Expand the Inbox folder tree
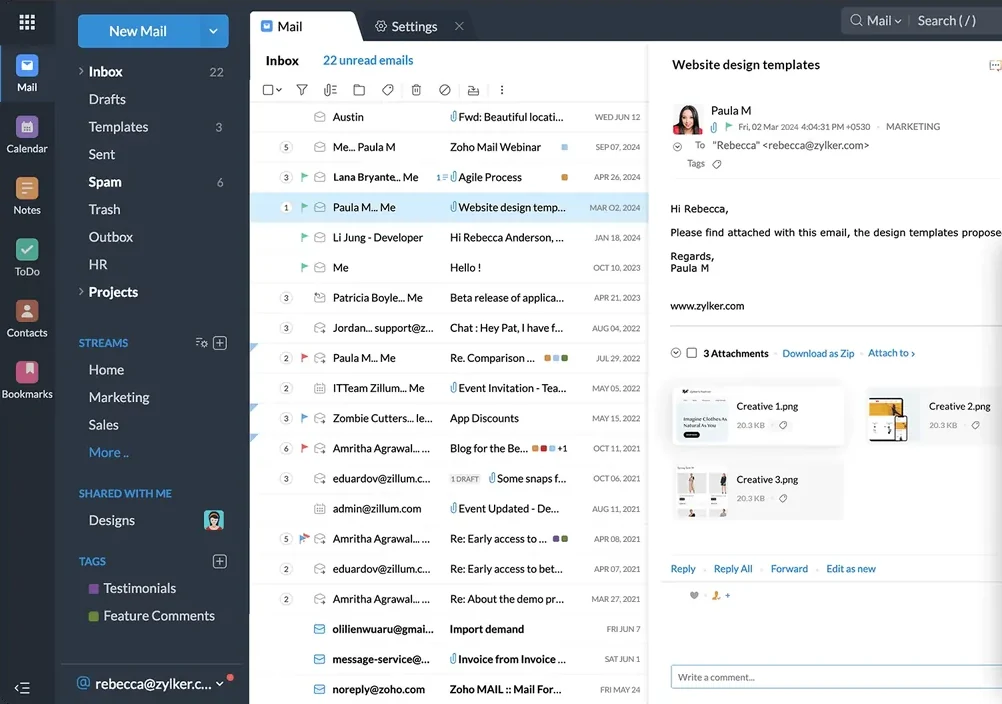Viewport: 1002px width, 704px height. click(81, 71)
